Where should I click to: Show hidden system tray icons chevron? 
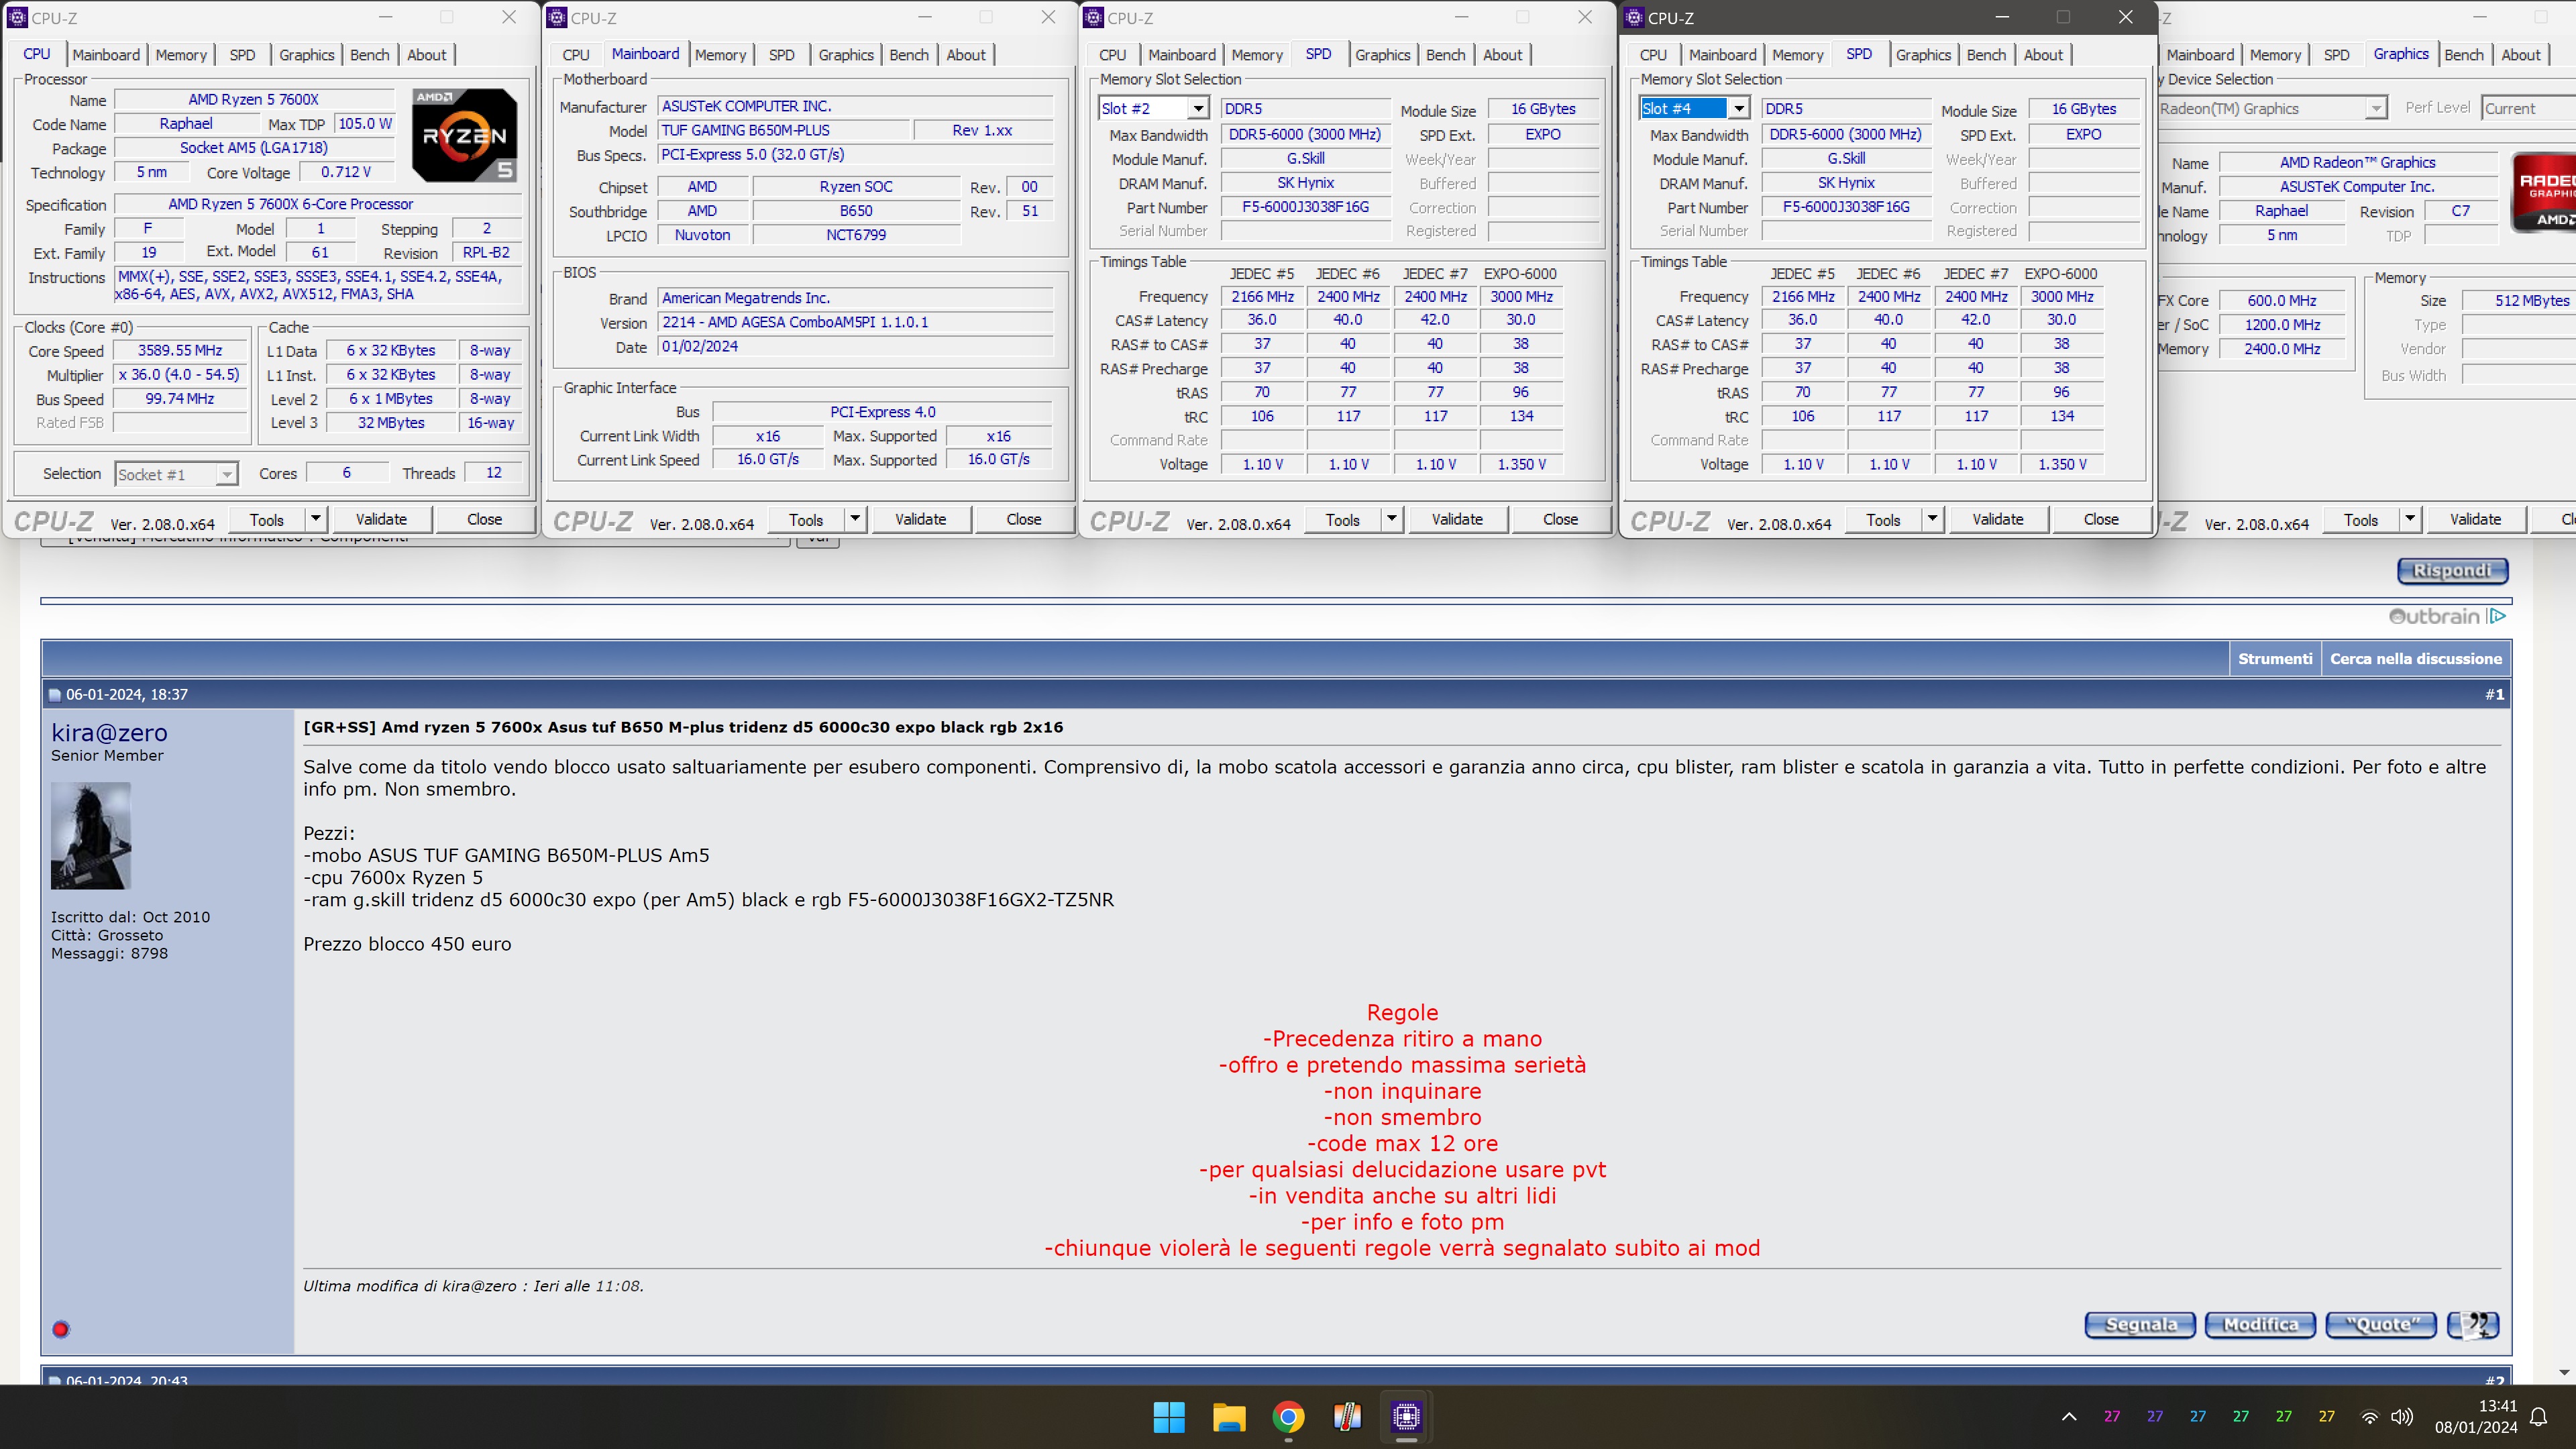tap(2069, 1416)
